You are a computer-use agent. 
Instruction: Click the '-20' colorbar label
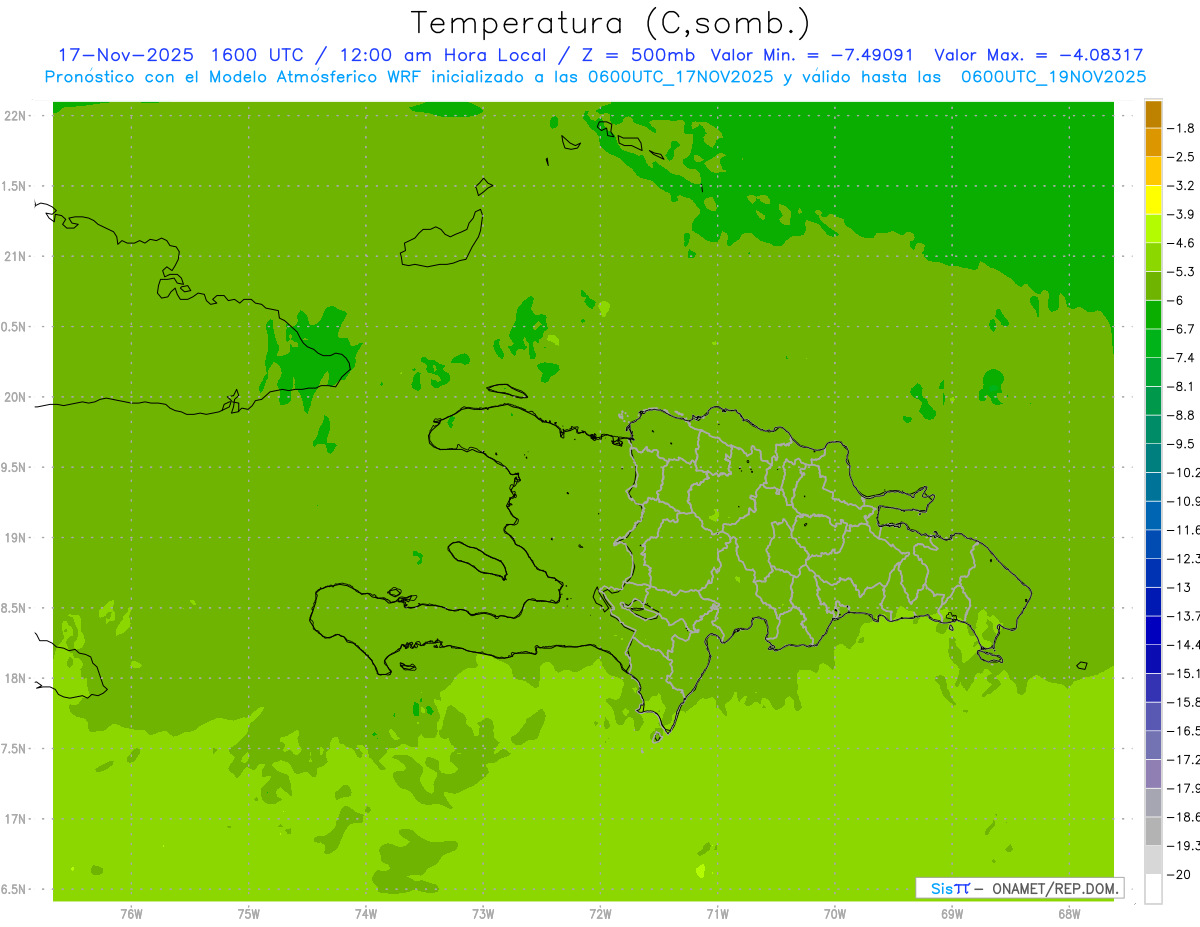[x=1181, y=875]
